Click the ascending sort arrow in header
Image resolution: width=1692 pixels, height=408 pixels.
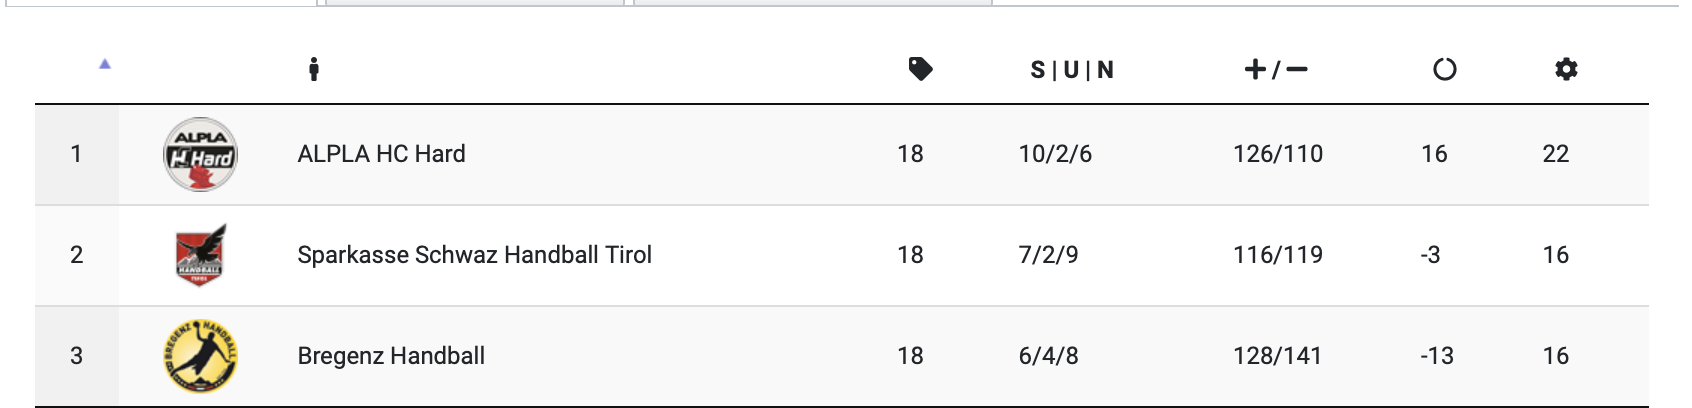[105, 65]
